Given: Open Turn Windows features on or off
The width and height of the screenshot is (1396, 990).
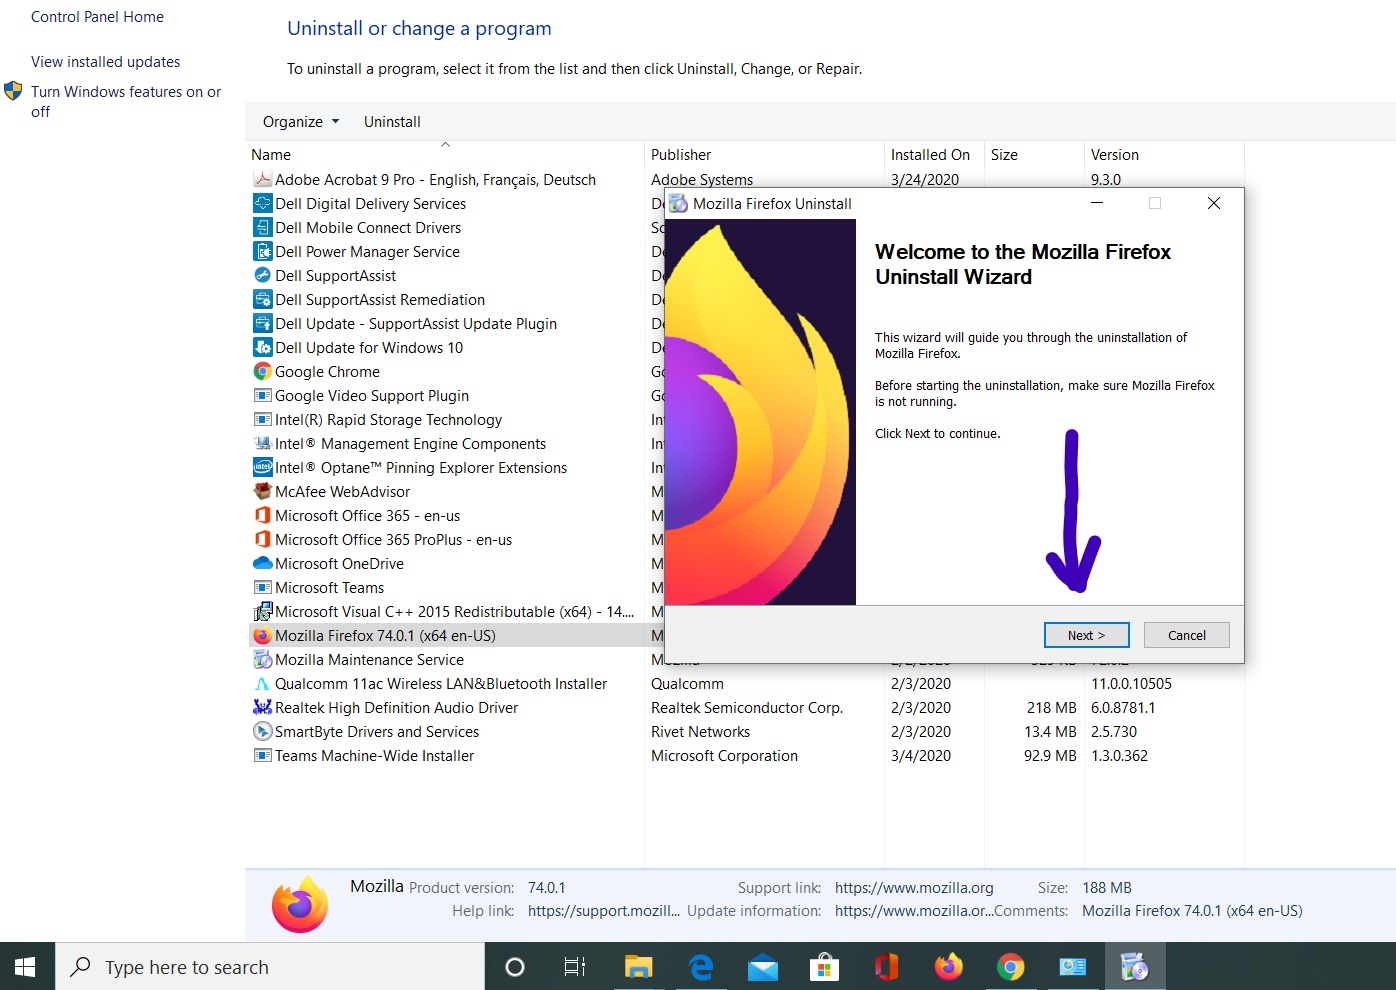Looking at the screenshot, I should (126, 101).
